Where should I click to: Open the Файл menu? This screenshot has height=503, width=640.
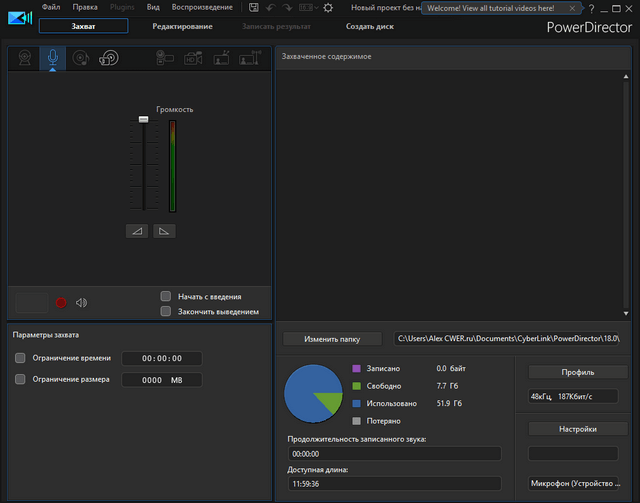[51, 7]
